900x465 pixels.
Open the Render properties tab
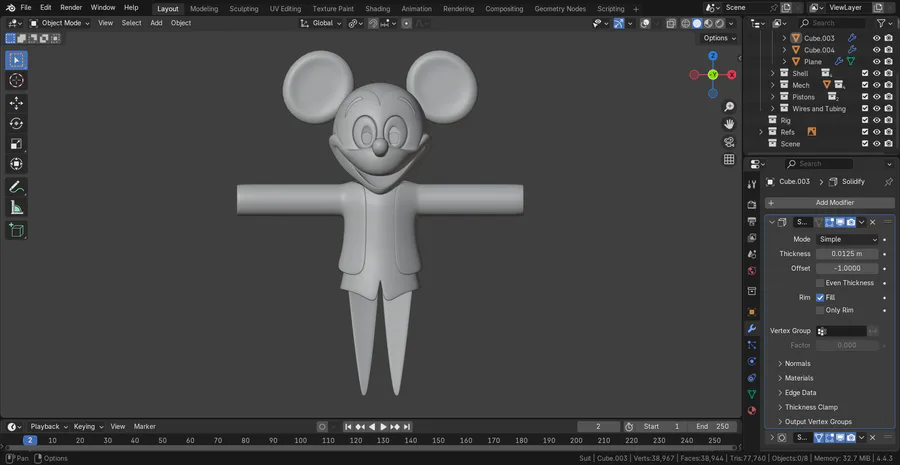coord(751,205)
